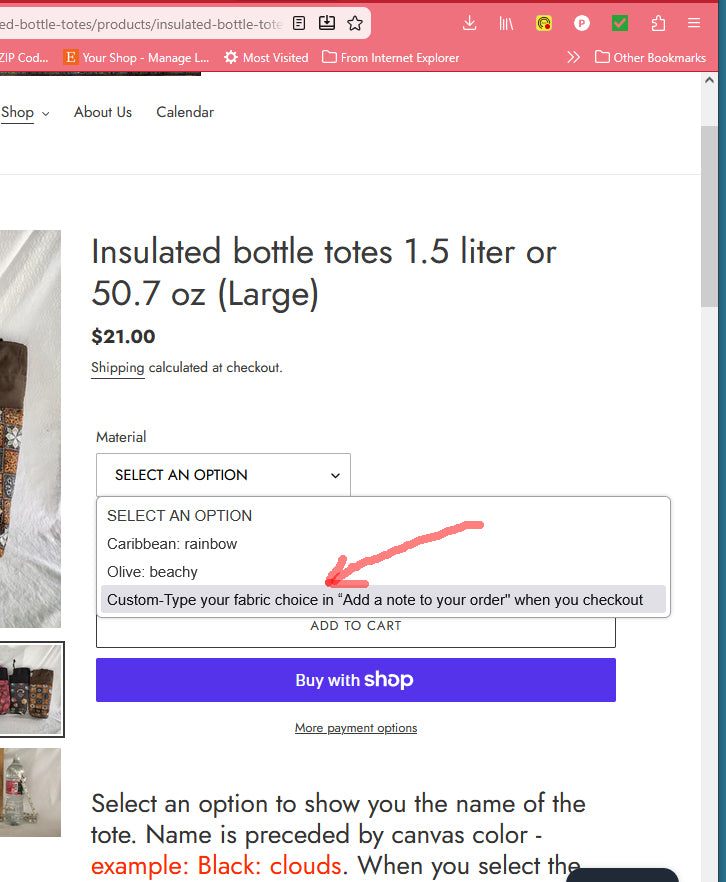The height and width of the screenshot is (882, 726).
Task: Select the bottle totes product thumbnail
Action: (30, 690)
